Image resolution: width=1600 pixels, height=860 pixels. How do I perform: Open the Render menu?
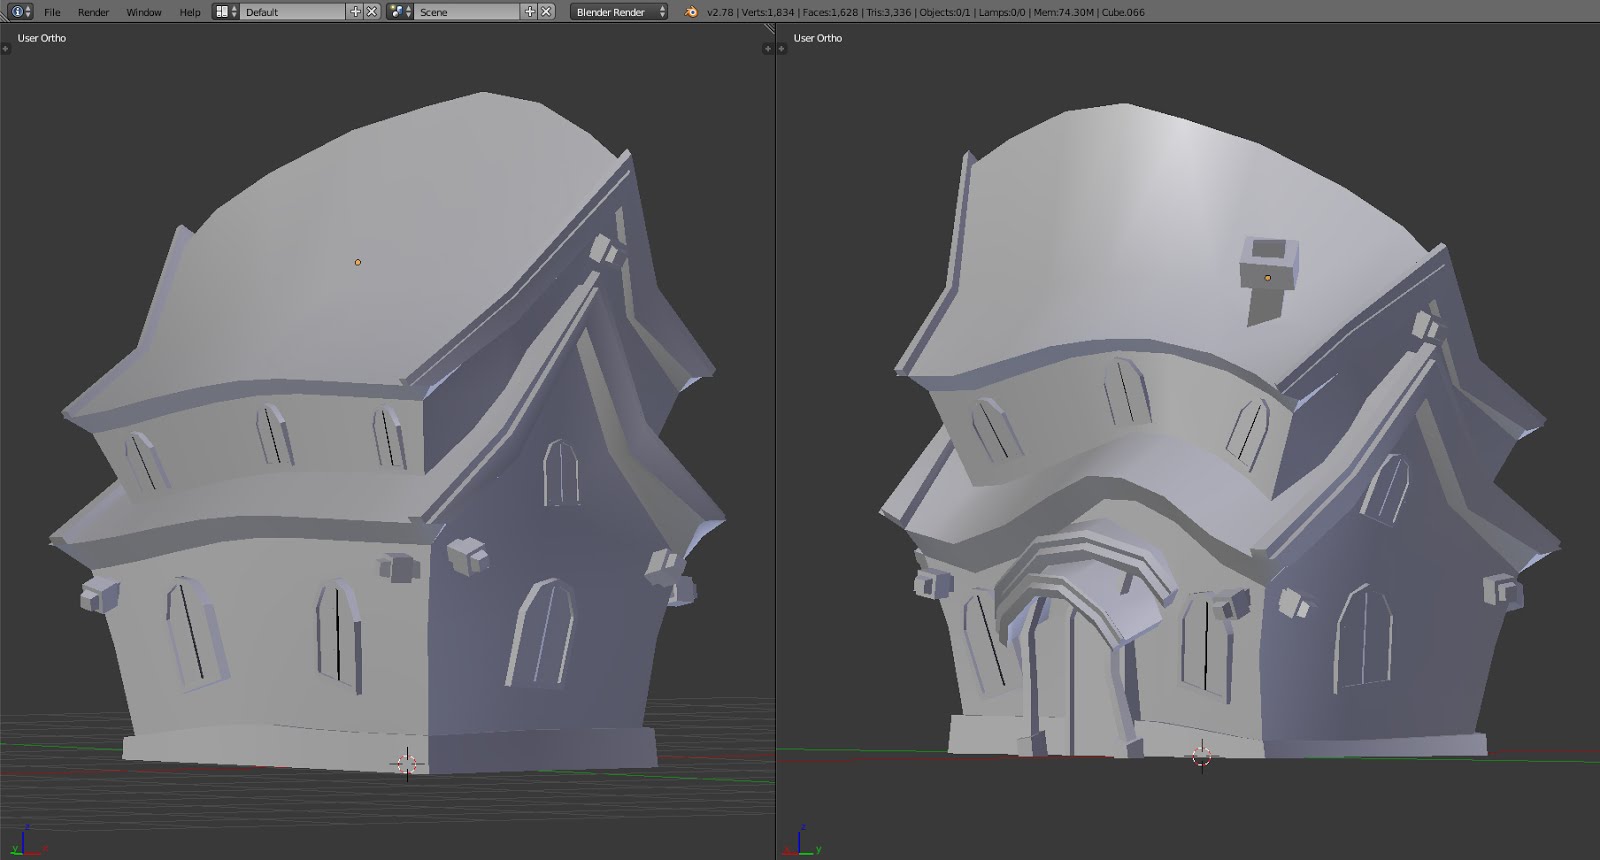(93, 12)
